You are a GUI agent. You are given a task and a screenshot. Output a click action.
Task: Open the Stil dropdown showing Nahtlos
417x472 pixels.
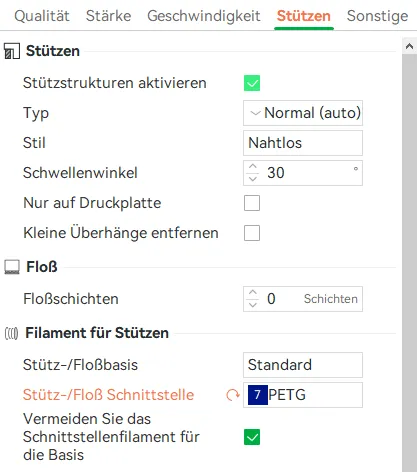coord(303,143)
